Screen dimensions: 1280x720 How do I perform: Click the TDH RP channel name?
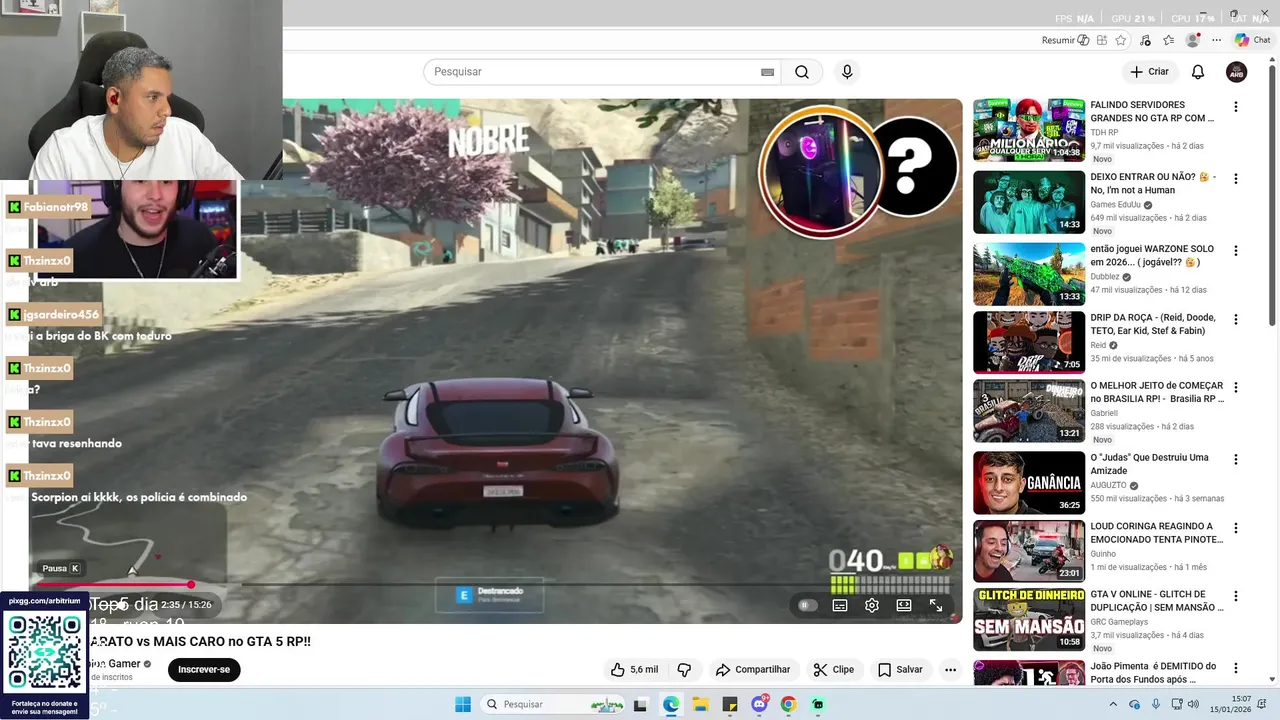point(1104,132)
